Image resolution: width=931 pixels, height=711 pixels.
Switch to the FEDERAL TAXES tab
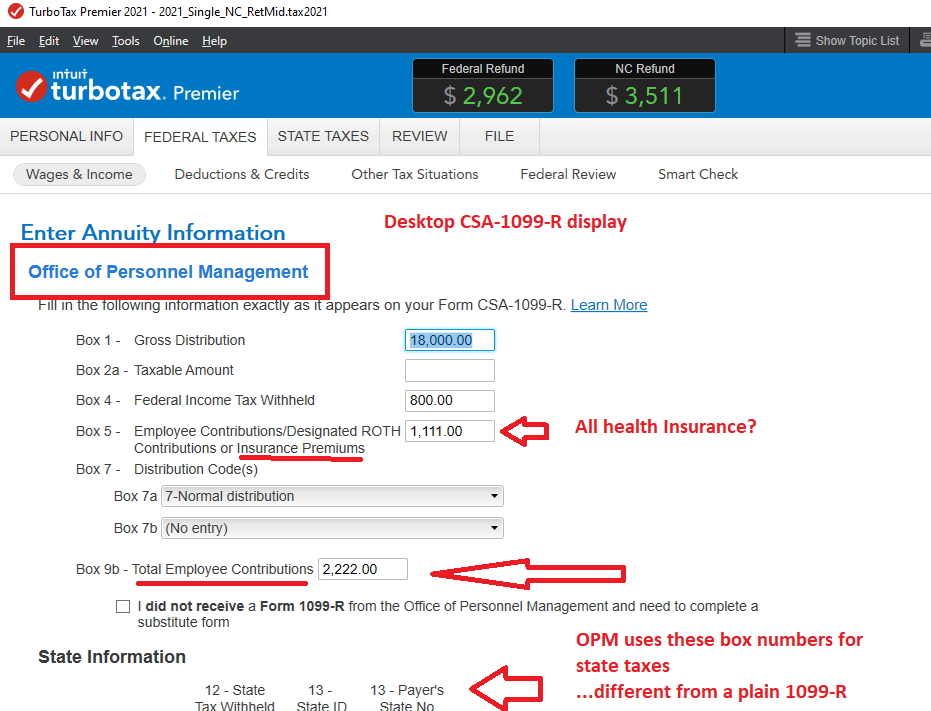[x=200, y=137]
